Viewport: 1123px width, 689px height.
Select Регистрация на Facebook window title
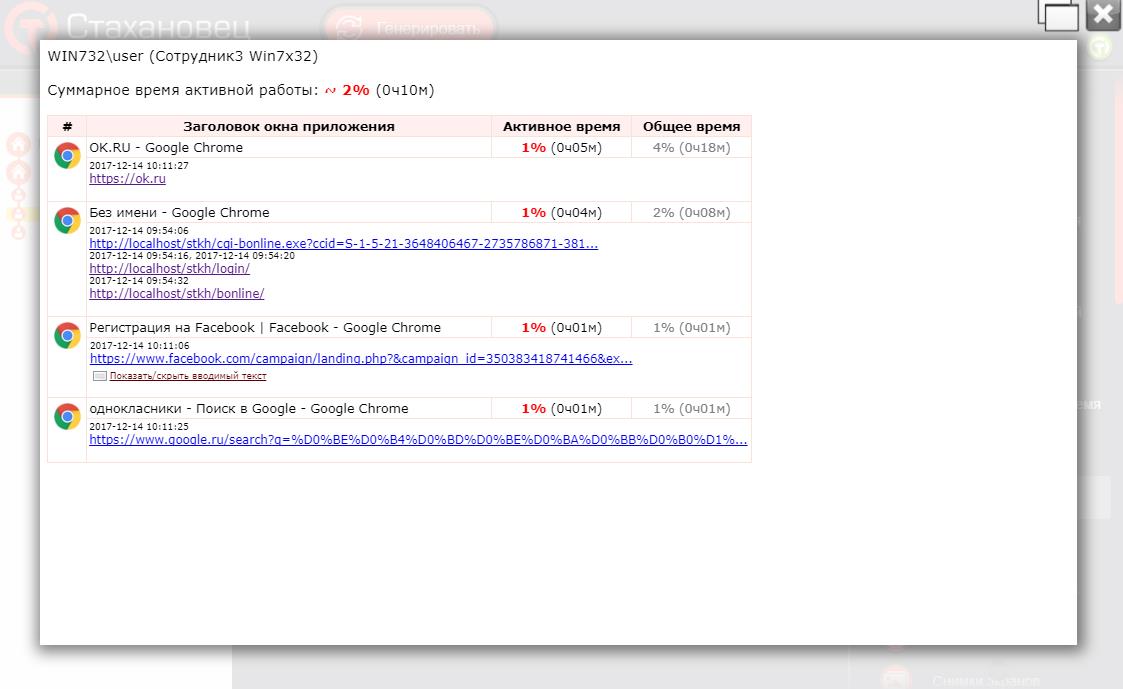[265, 327]
